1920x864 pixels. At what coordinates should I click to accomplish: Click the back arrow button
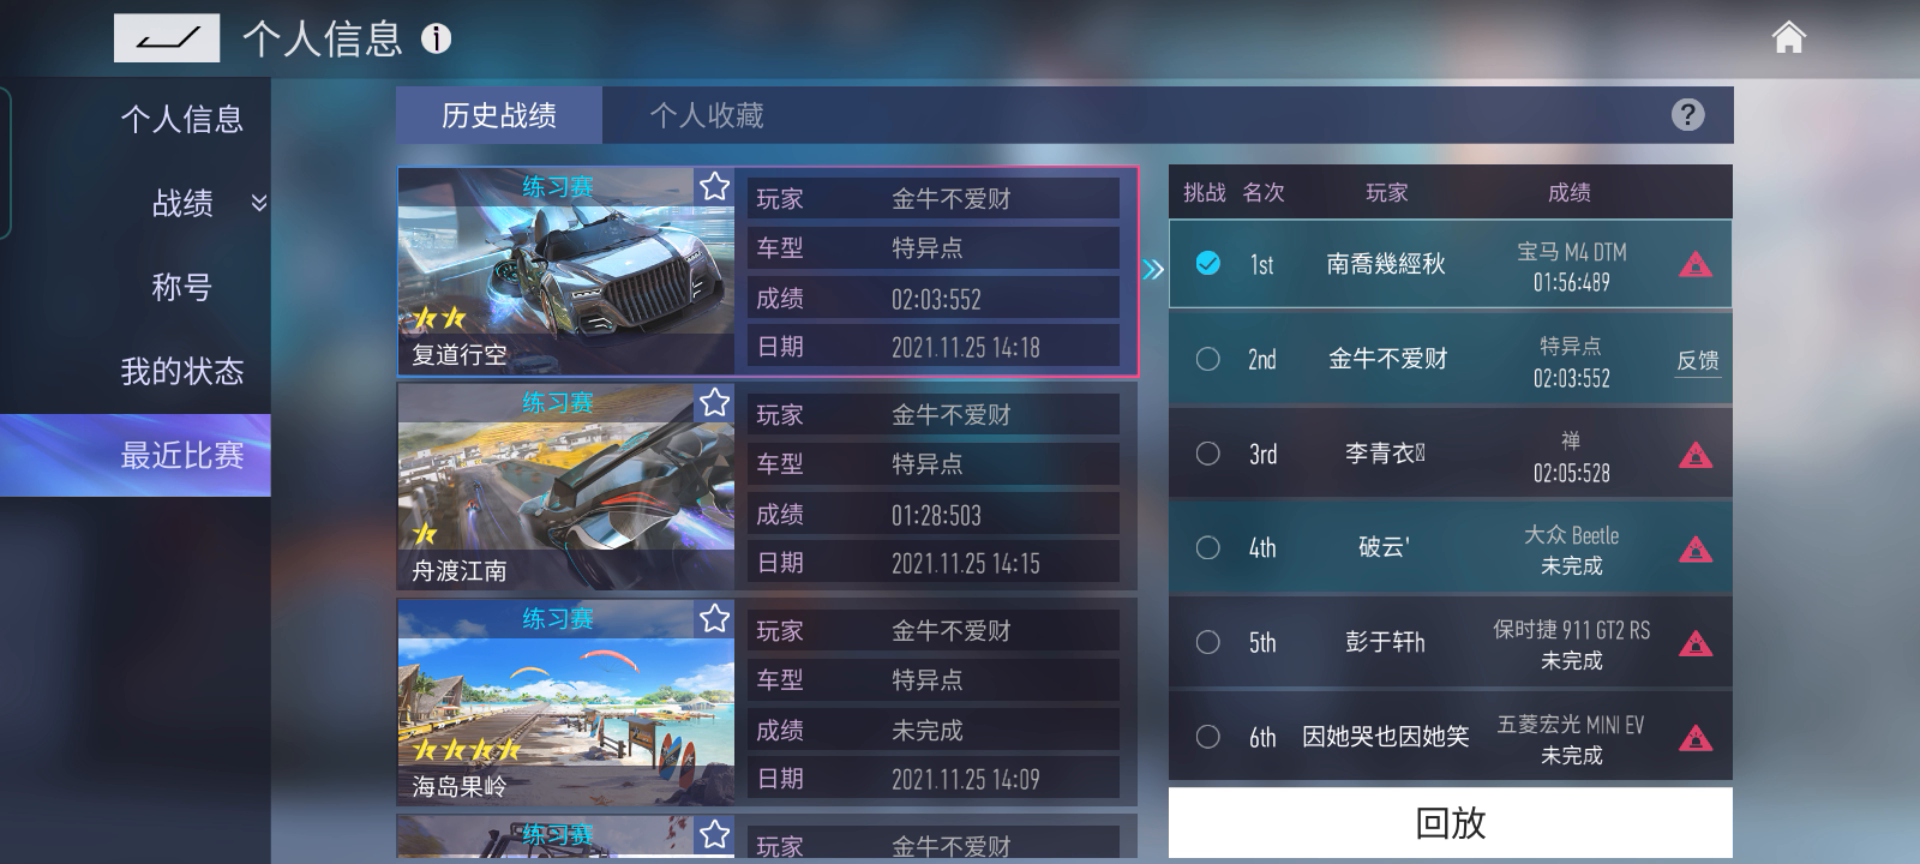coord(166,39)
